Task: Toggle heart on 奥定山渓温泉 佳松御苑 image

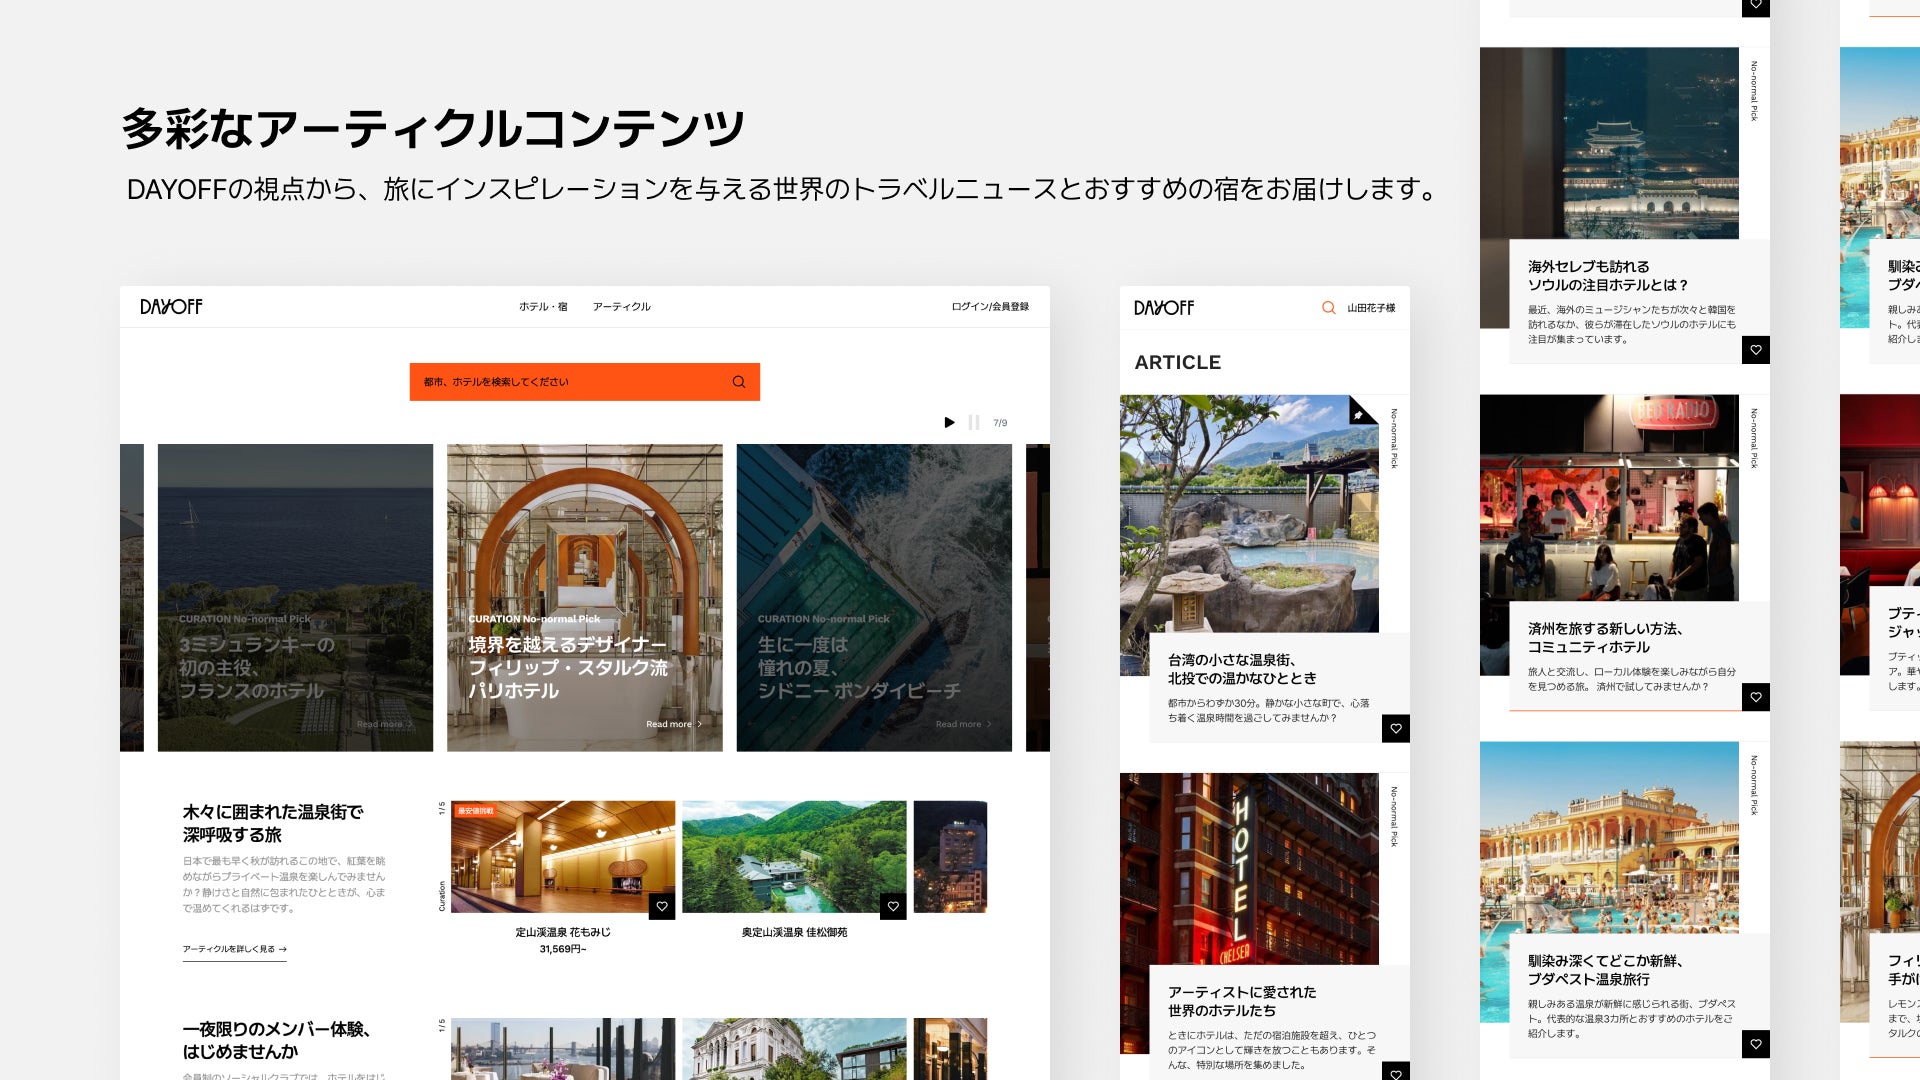Action: [893, 906]
